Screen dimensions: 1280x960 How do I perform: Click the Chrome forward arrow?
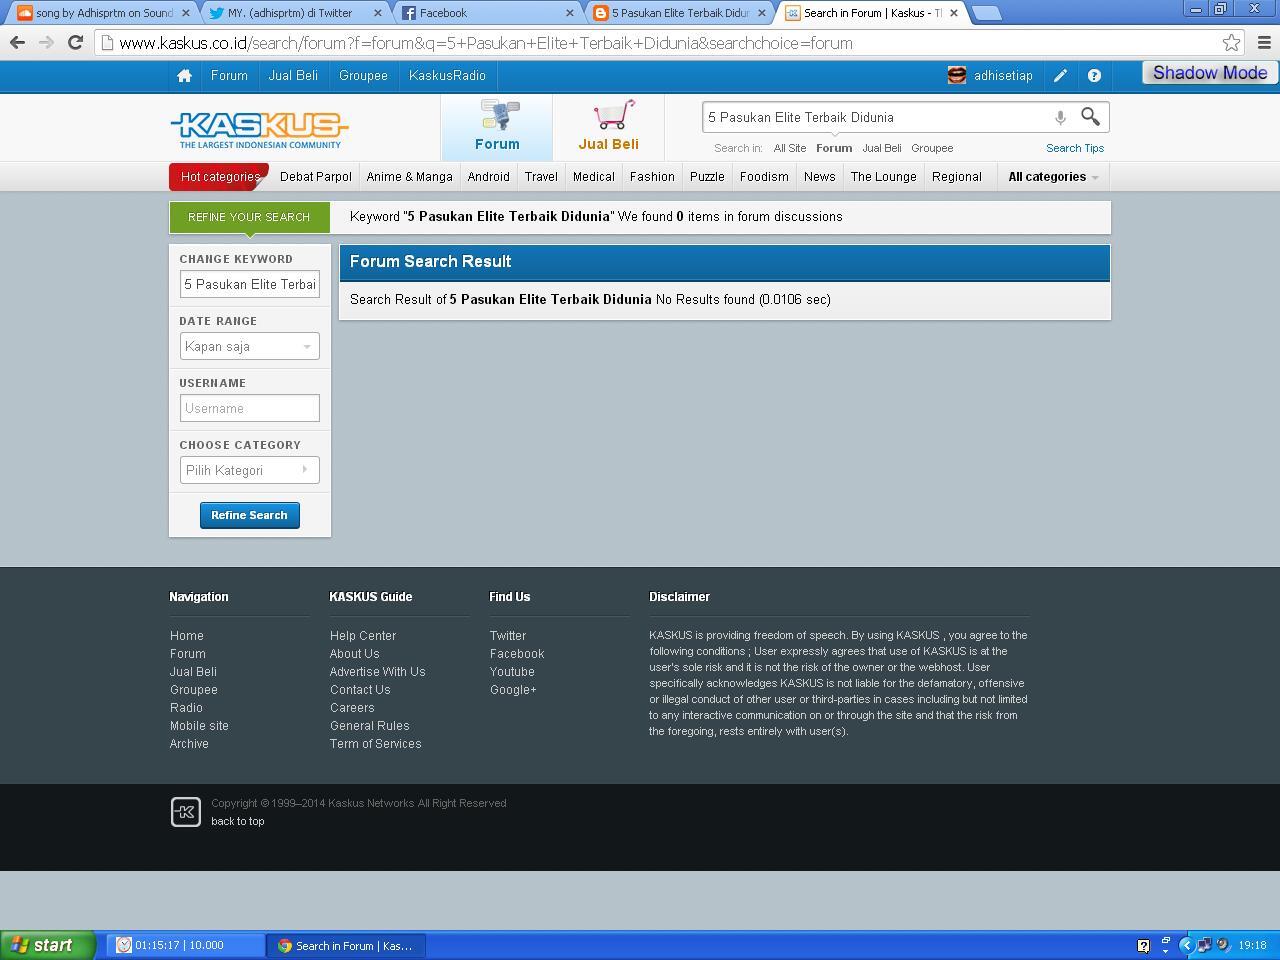46,43
